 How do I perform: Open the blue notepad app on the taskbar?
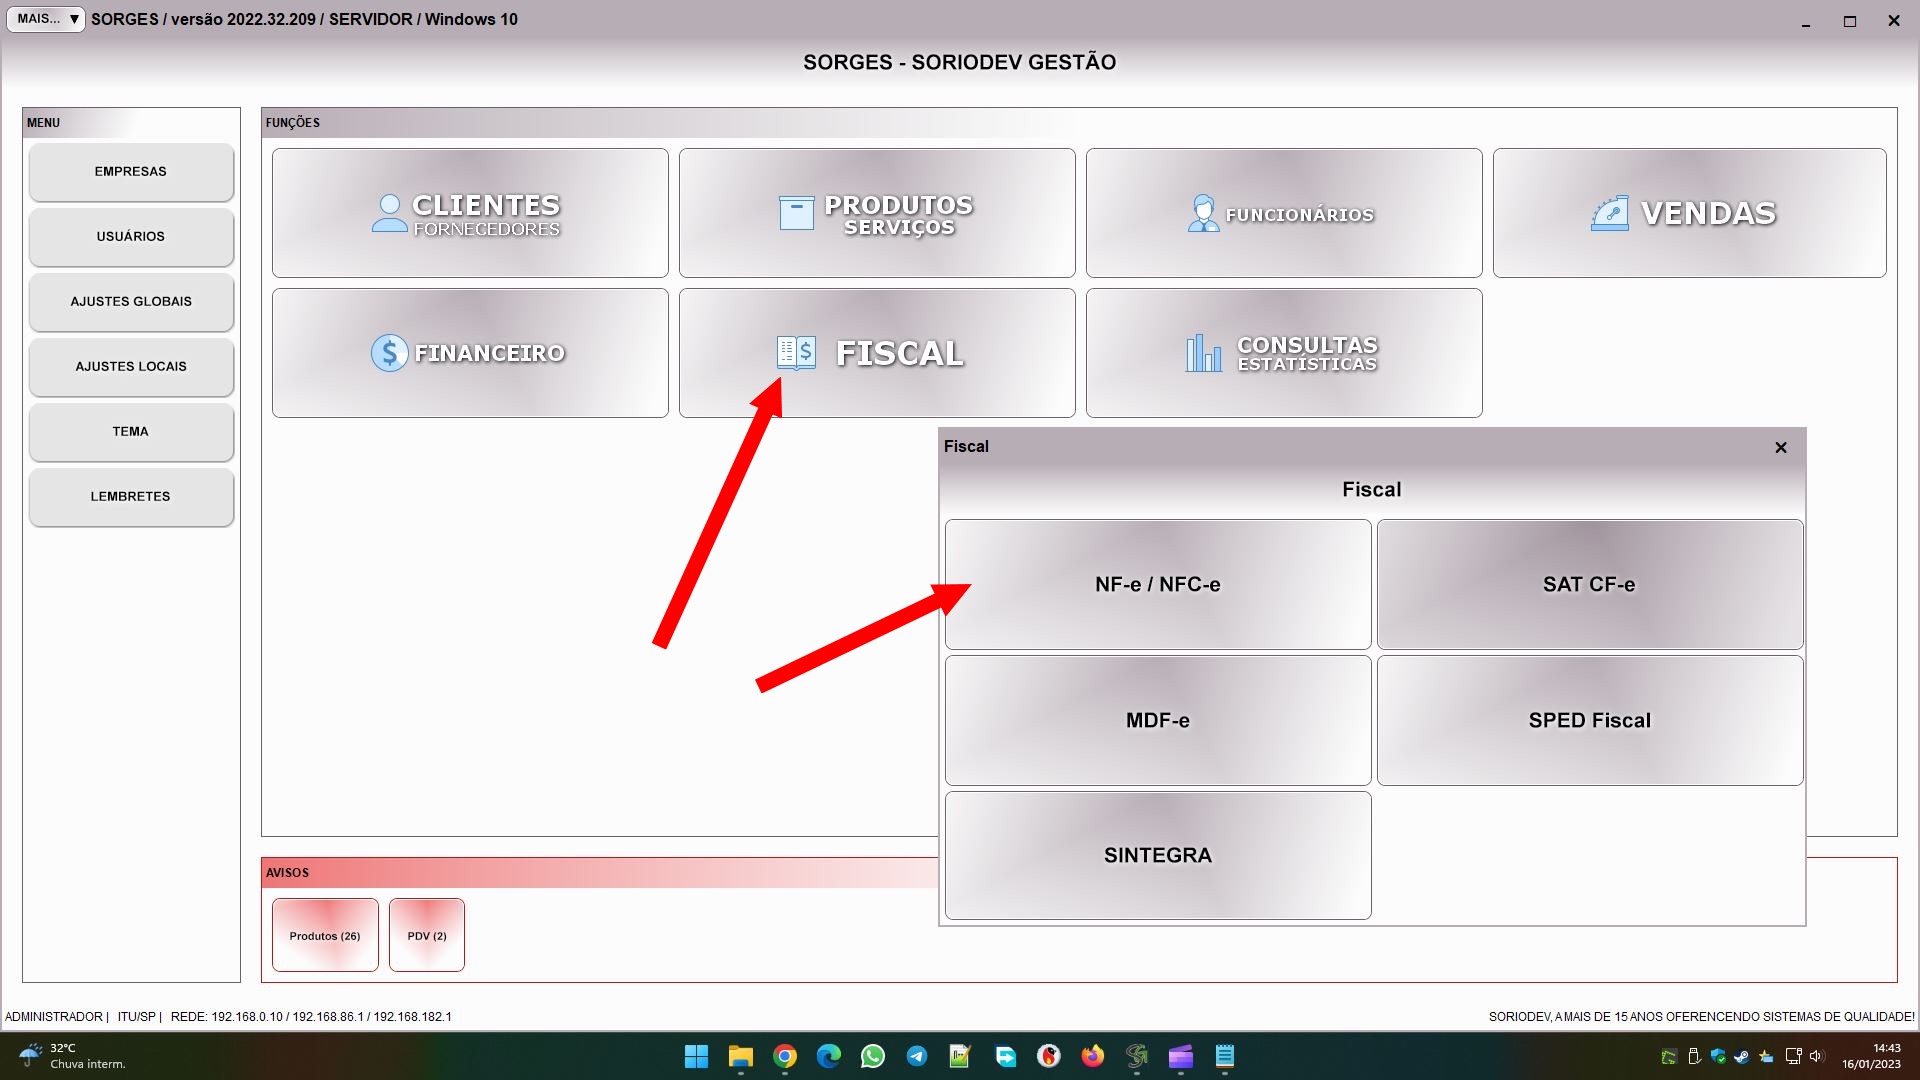coord(1225,1056)
